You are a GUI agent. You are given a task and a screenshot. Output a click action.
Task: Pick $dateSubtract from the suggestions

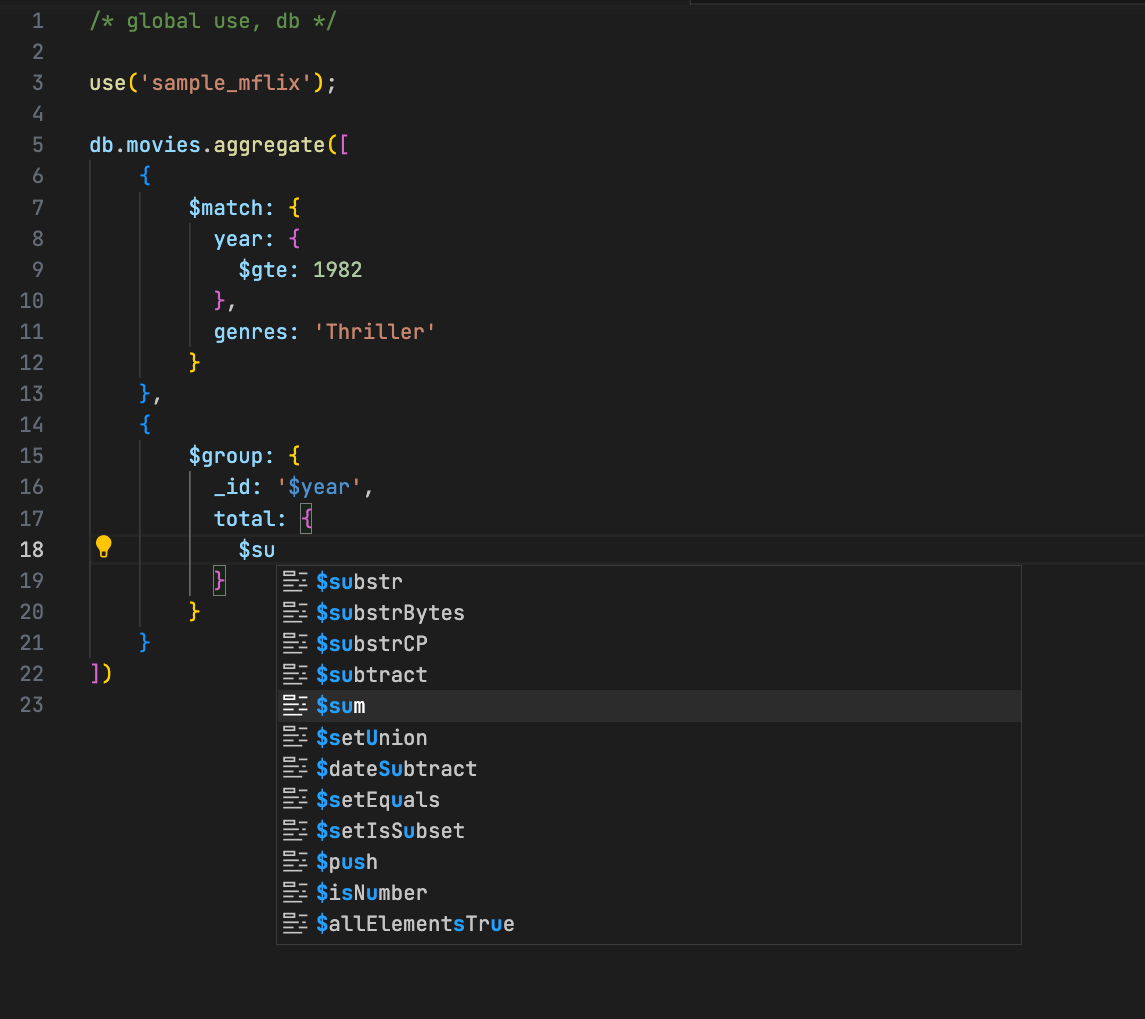pyautogui.click(x=648, y=768)
